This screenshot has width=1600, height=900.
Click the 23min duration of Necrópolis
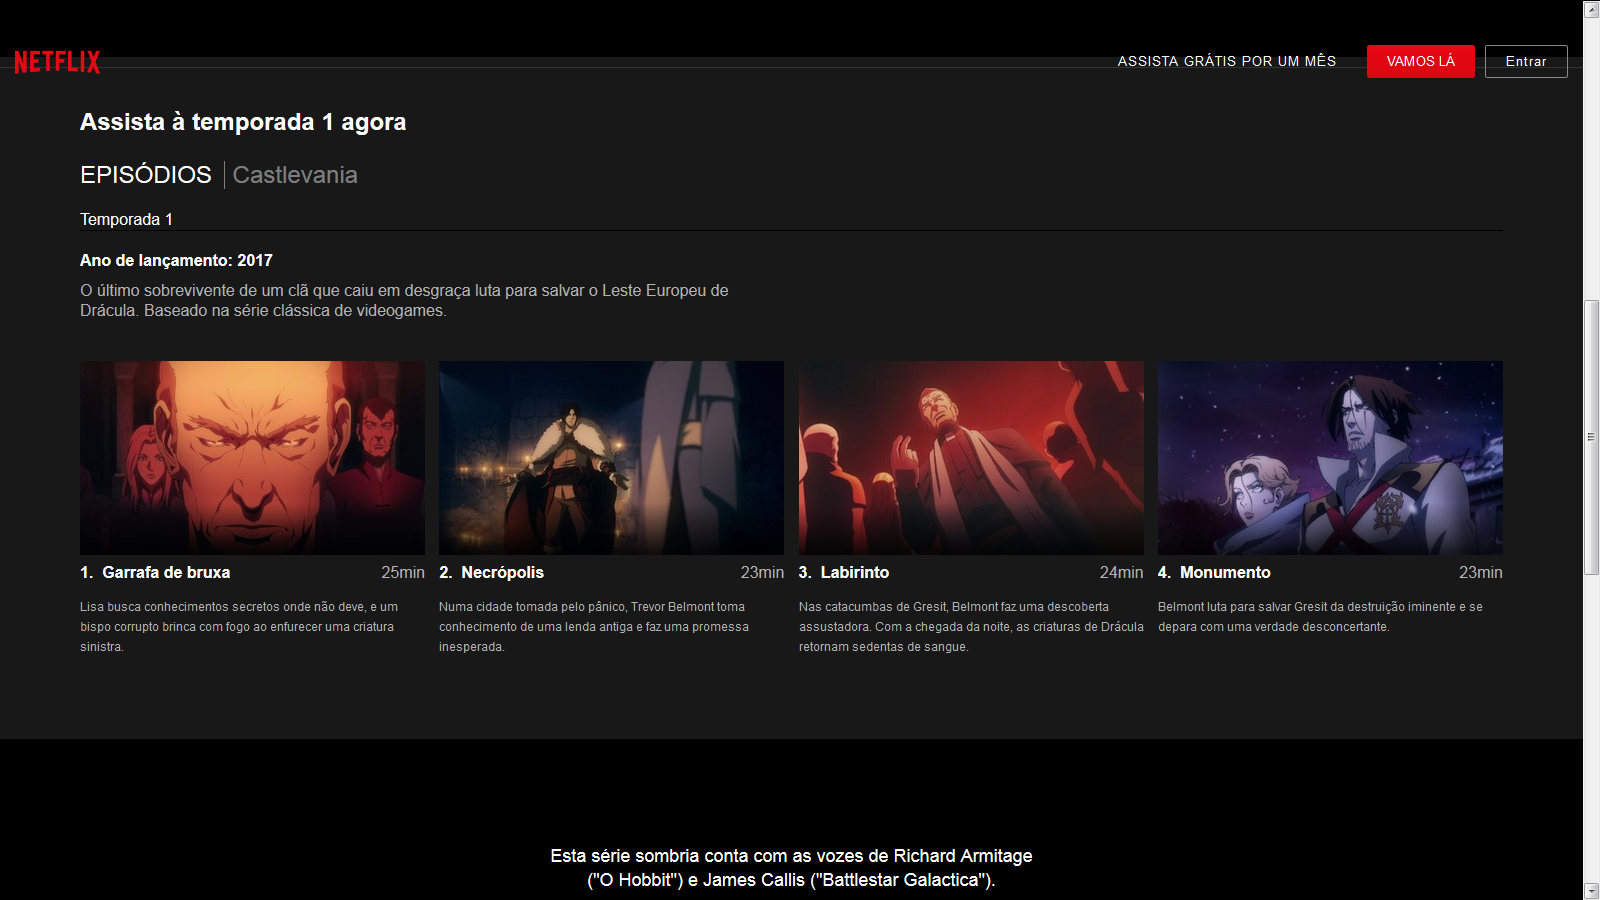click(762, 572)
